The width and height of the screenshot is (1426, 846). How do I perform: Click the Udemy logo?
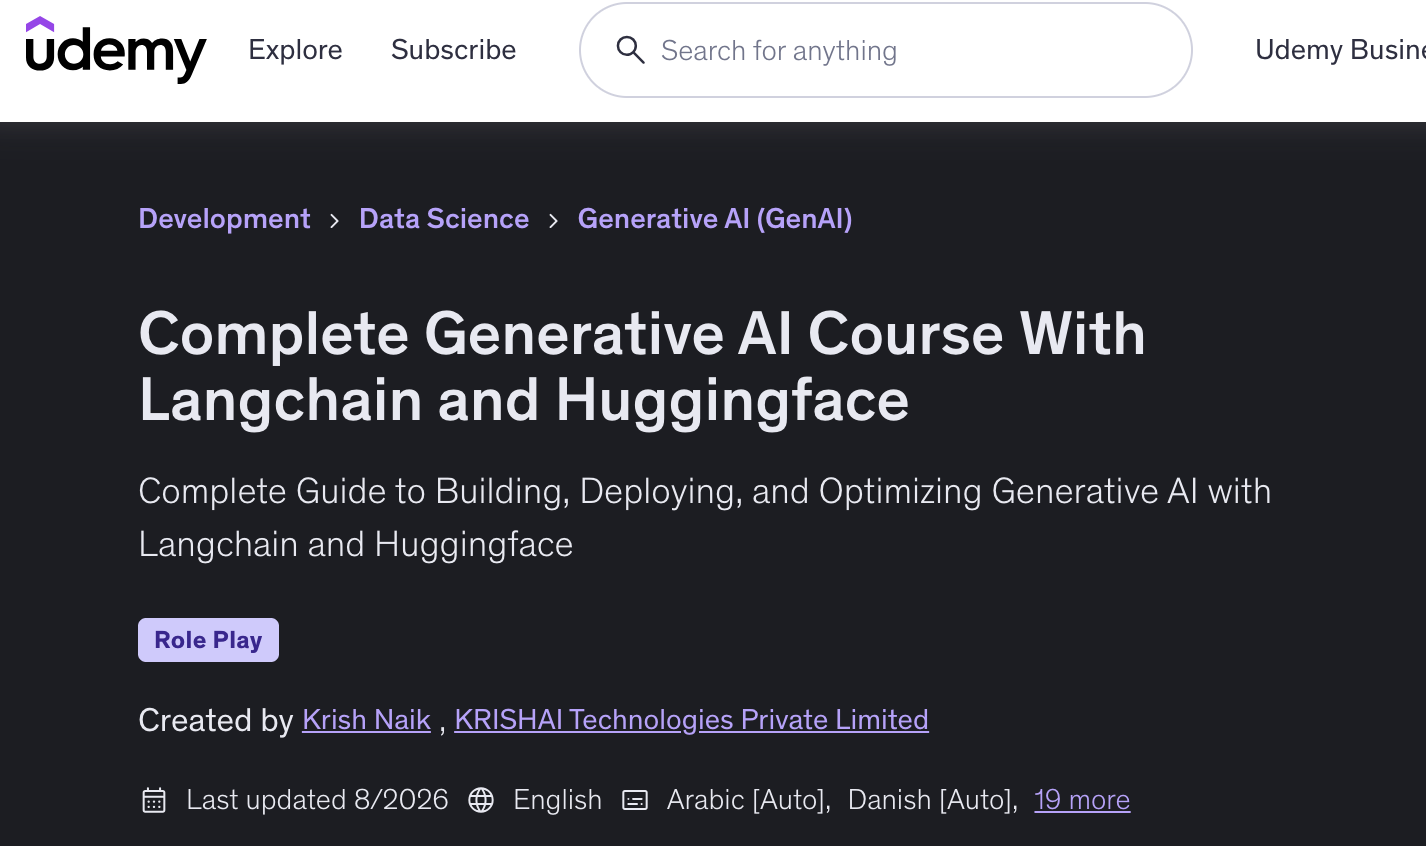[x=116, y=50]
